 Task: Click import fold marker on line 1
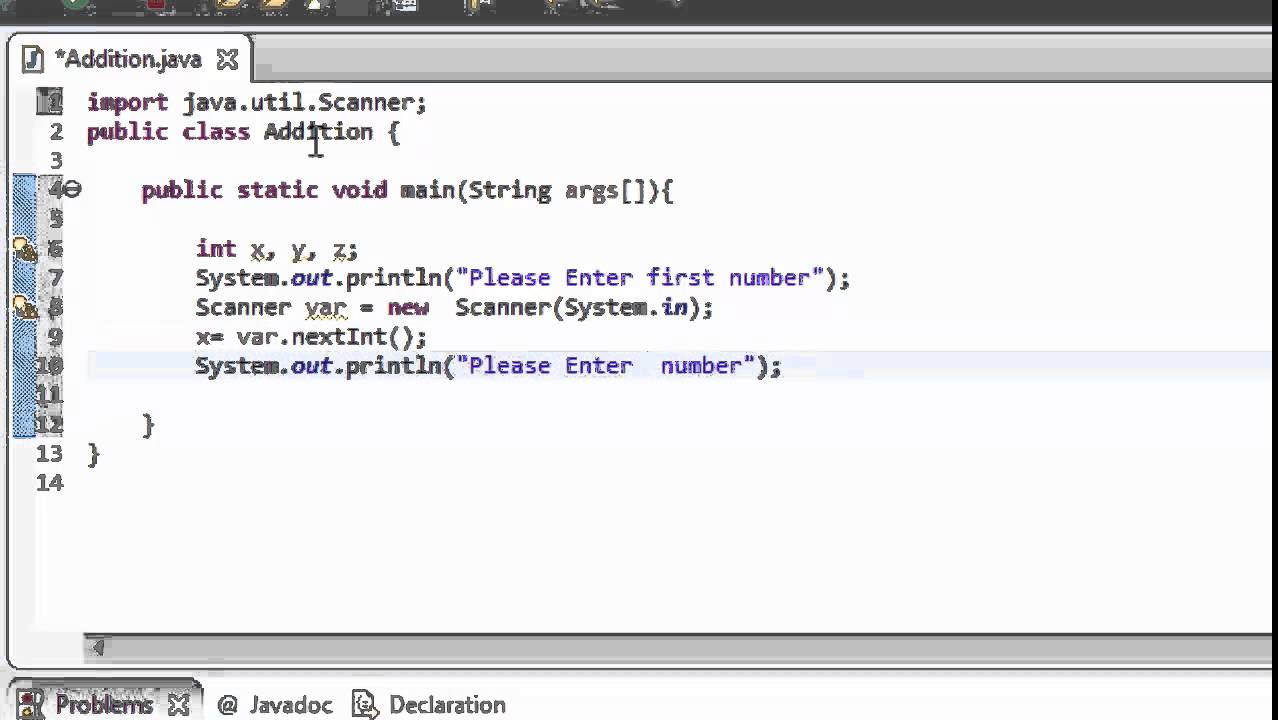click(x=50, y=101)
